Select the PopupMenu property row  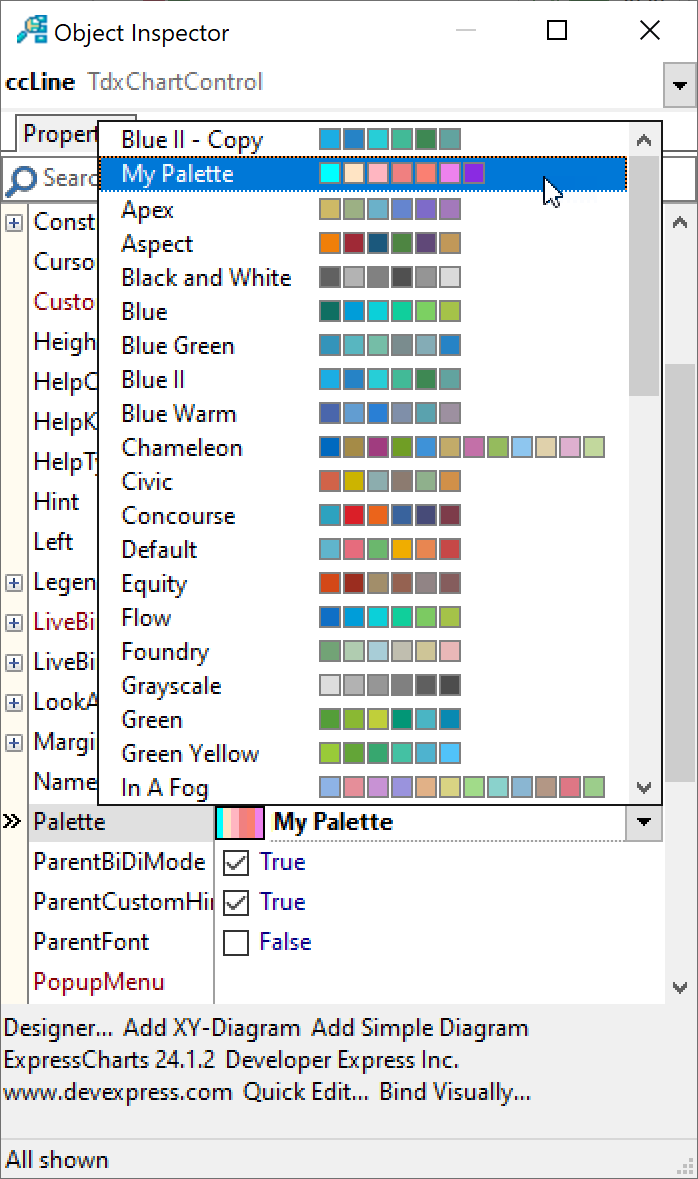point(98,982)
